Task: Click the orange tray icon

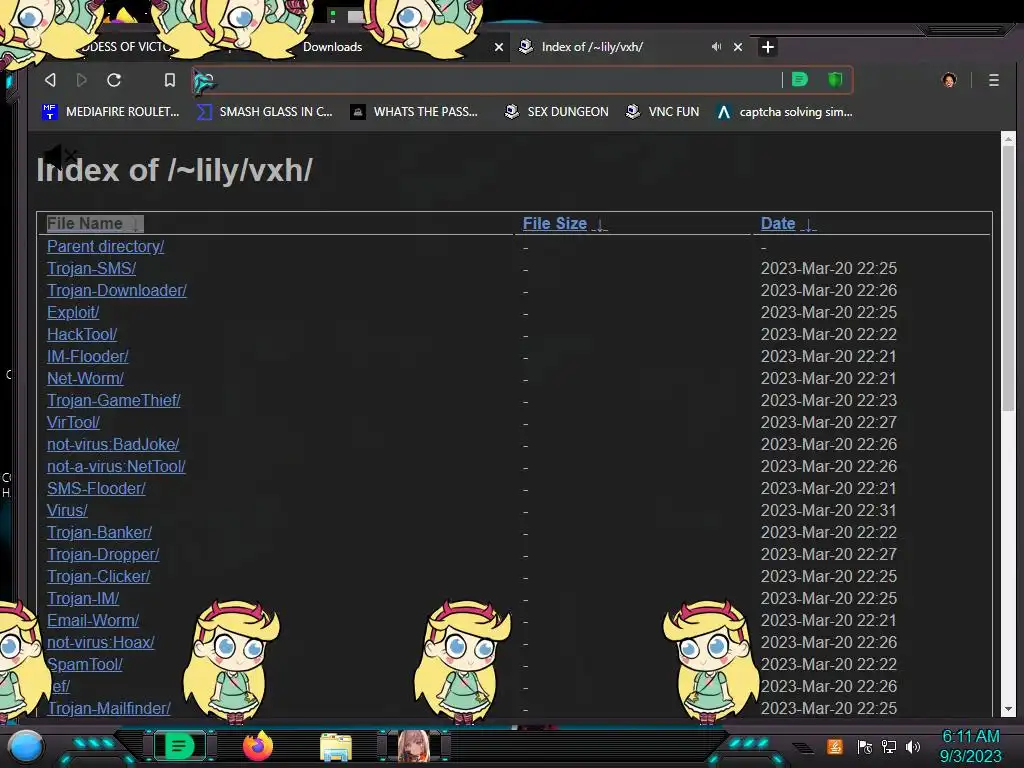Action: pos(835,746)
